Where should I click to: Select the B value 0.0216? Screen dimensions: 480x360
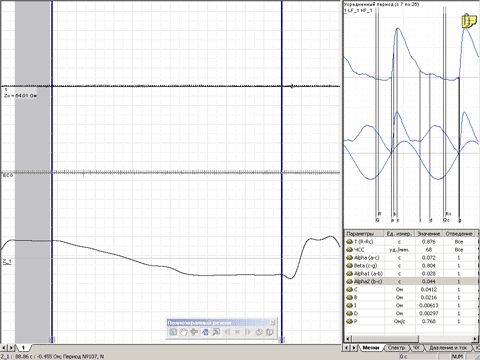click(x=429, y=298)
